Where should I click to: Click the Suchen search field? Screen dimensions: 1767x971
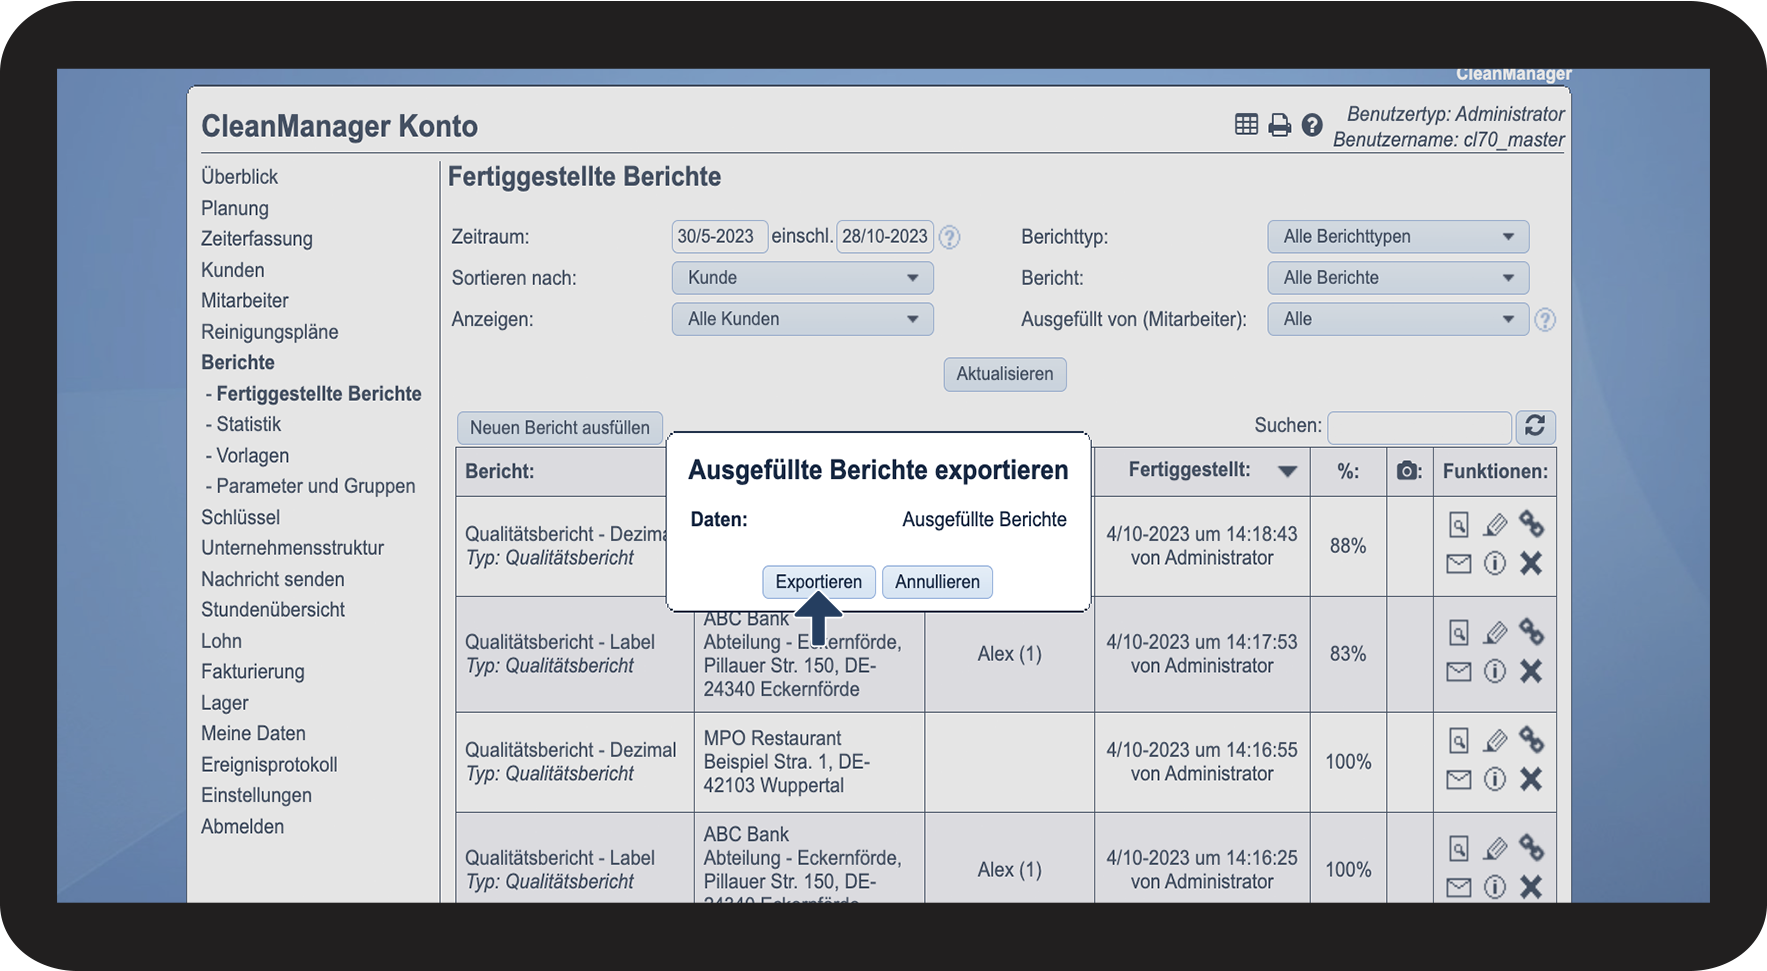(x=1419, y=427)
